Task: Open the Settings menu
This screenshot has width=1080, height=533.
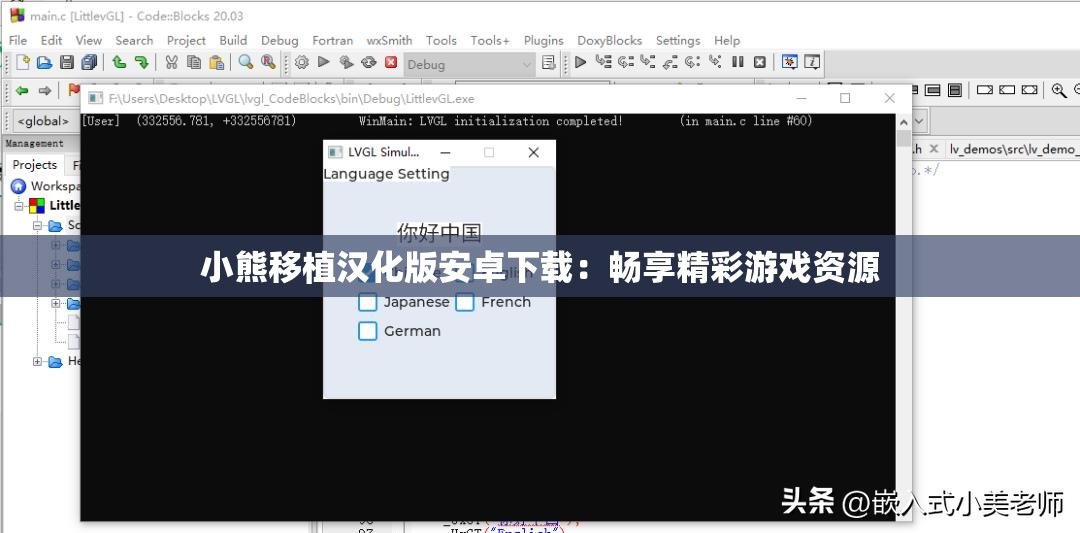Action: [678, 41]
